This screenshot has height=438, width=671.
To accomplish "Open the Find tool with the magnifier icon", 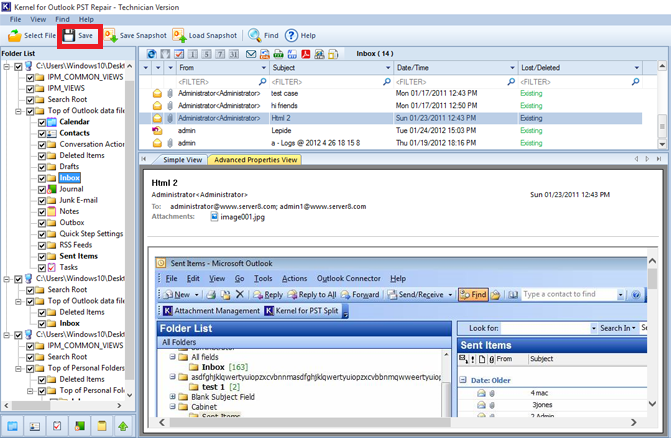I will tap(263, 36).
